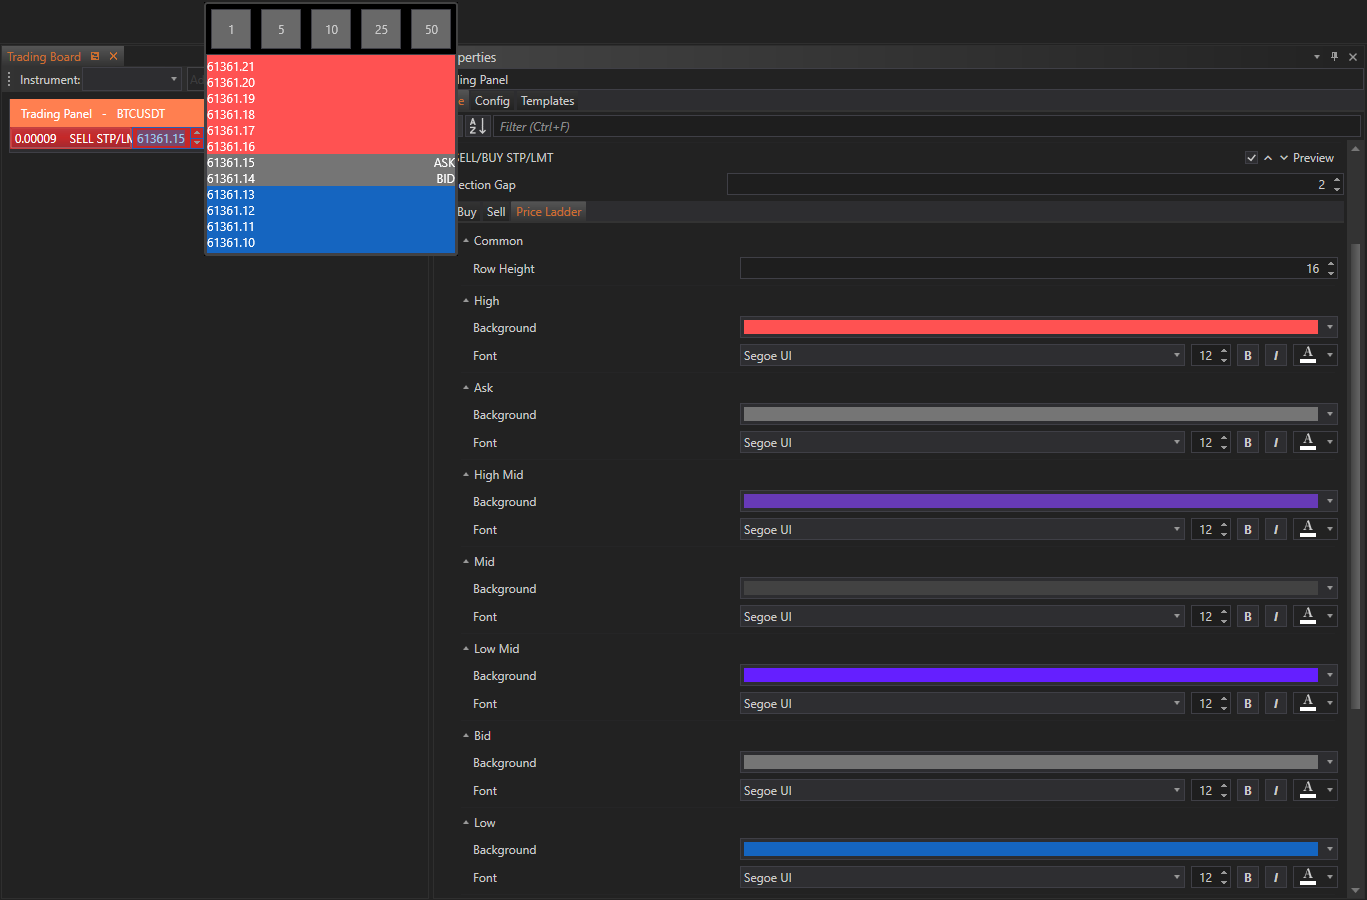1367x900 pixels.
Task: Click the 61361.18 price ladder row
Action: point(330,115)
